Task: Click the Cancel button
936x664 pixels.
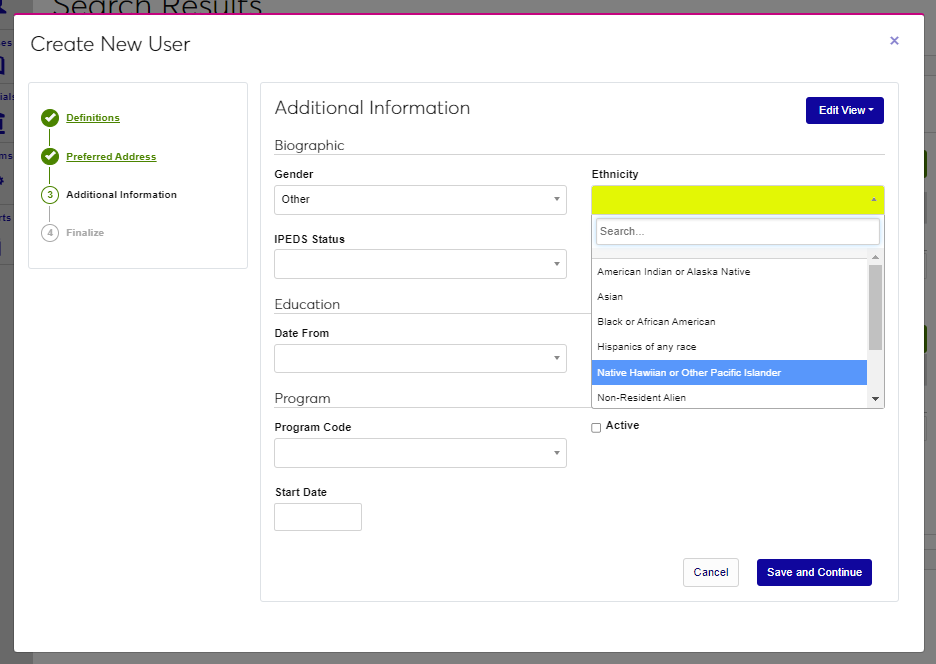Action: click(710, 572)
